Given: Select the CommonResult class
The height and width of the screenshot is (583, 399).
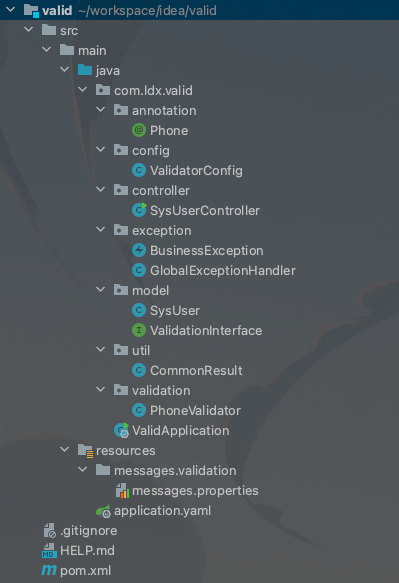Looking at the screenshot, I should [x=196, y=370].
